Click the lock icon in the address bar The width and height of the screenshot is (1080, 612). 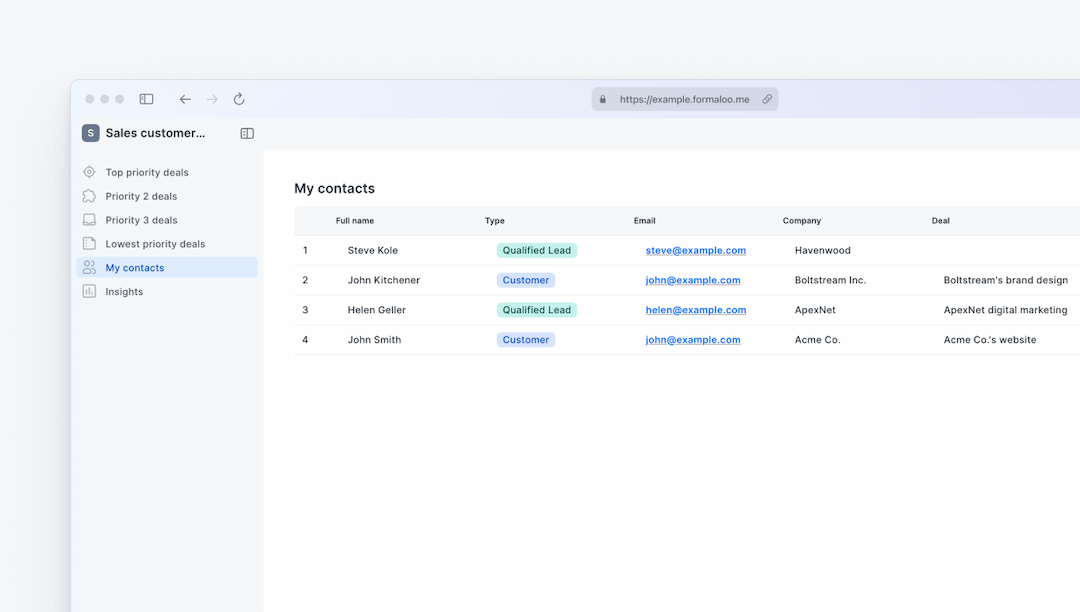point(602,99)
